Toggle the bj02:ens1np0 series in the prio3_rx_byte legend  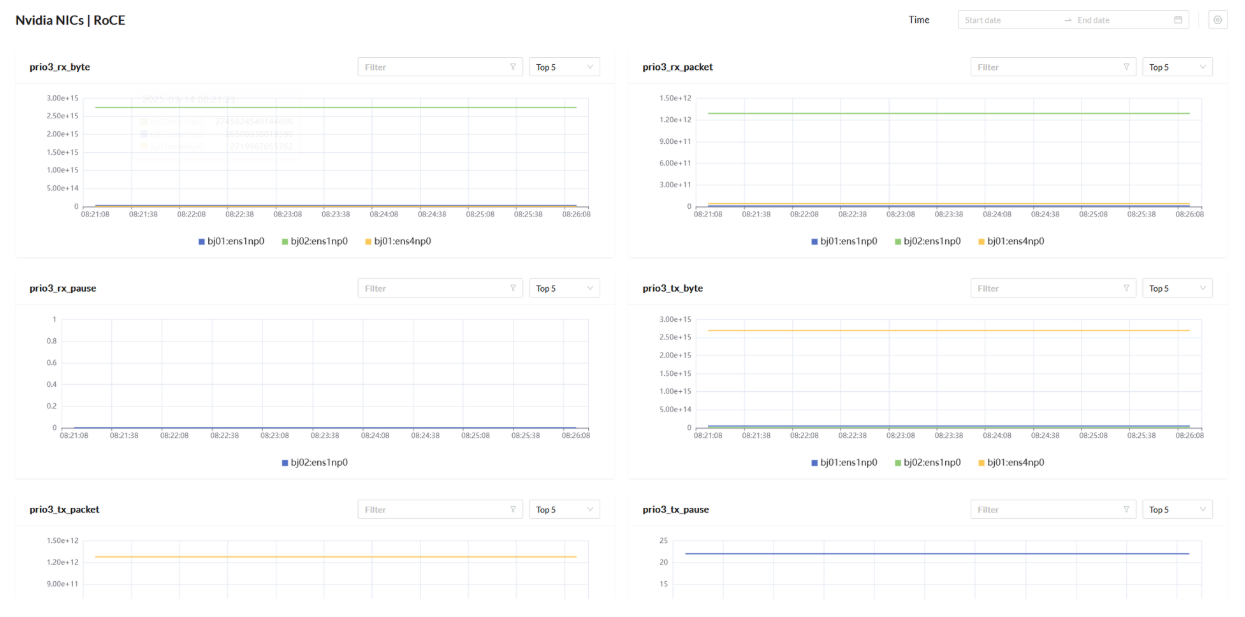[x=319, y=241]
